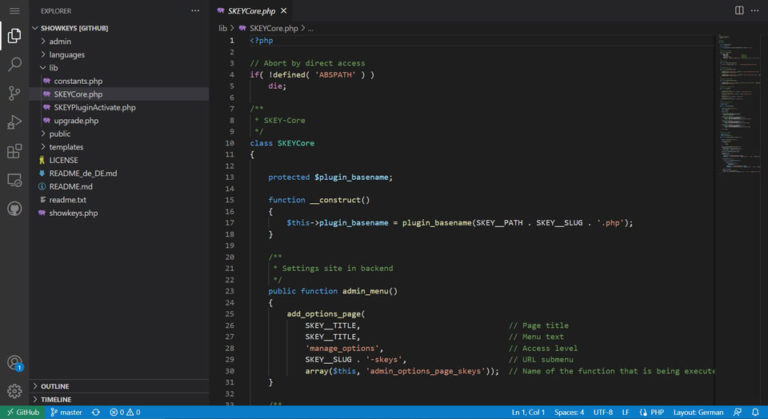The height and width of the screenshot is (419, 768).
Task: Change indentation via Spaces: 4
Action: click(x=569, y=412)
